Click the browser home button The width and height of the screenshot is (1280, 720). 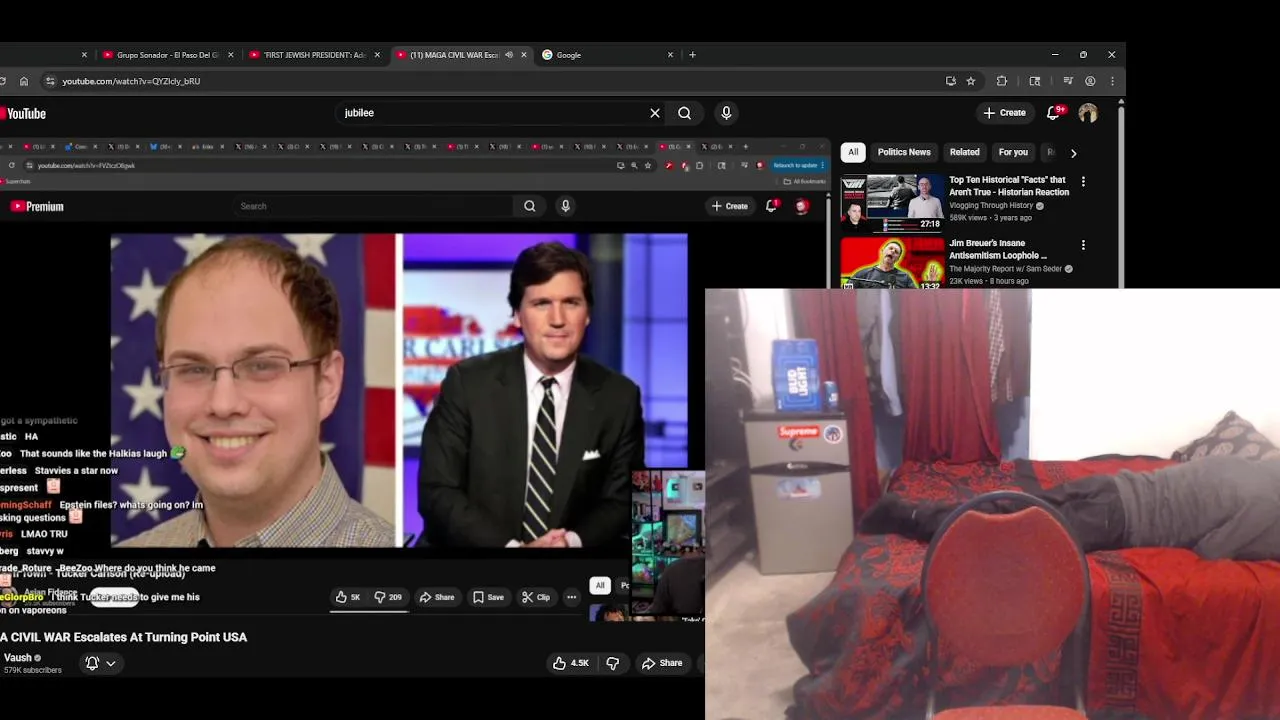tap(24, 81)
